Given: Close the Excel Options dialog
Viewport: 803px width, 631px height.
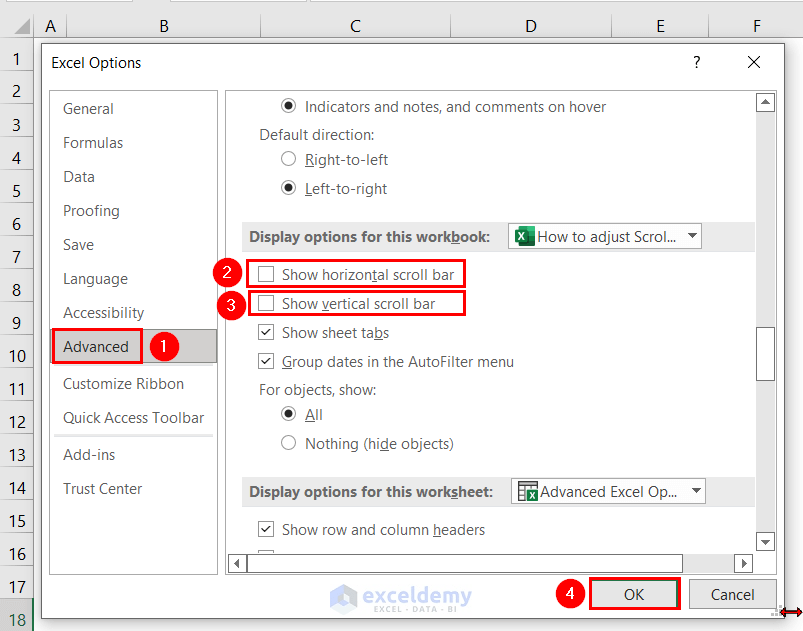Looking at the screenshot, I should click(753, 62).
